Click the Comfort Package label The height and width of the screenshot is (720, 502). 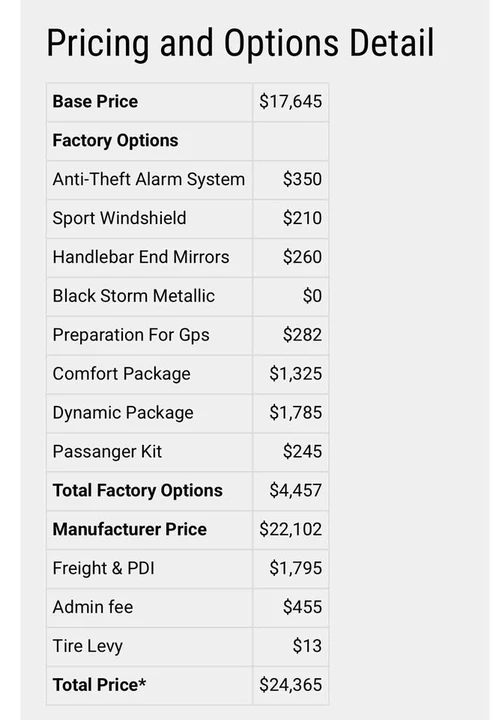coord(121,374)
